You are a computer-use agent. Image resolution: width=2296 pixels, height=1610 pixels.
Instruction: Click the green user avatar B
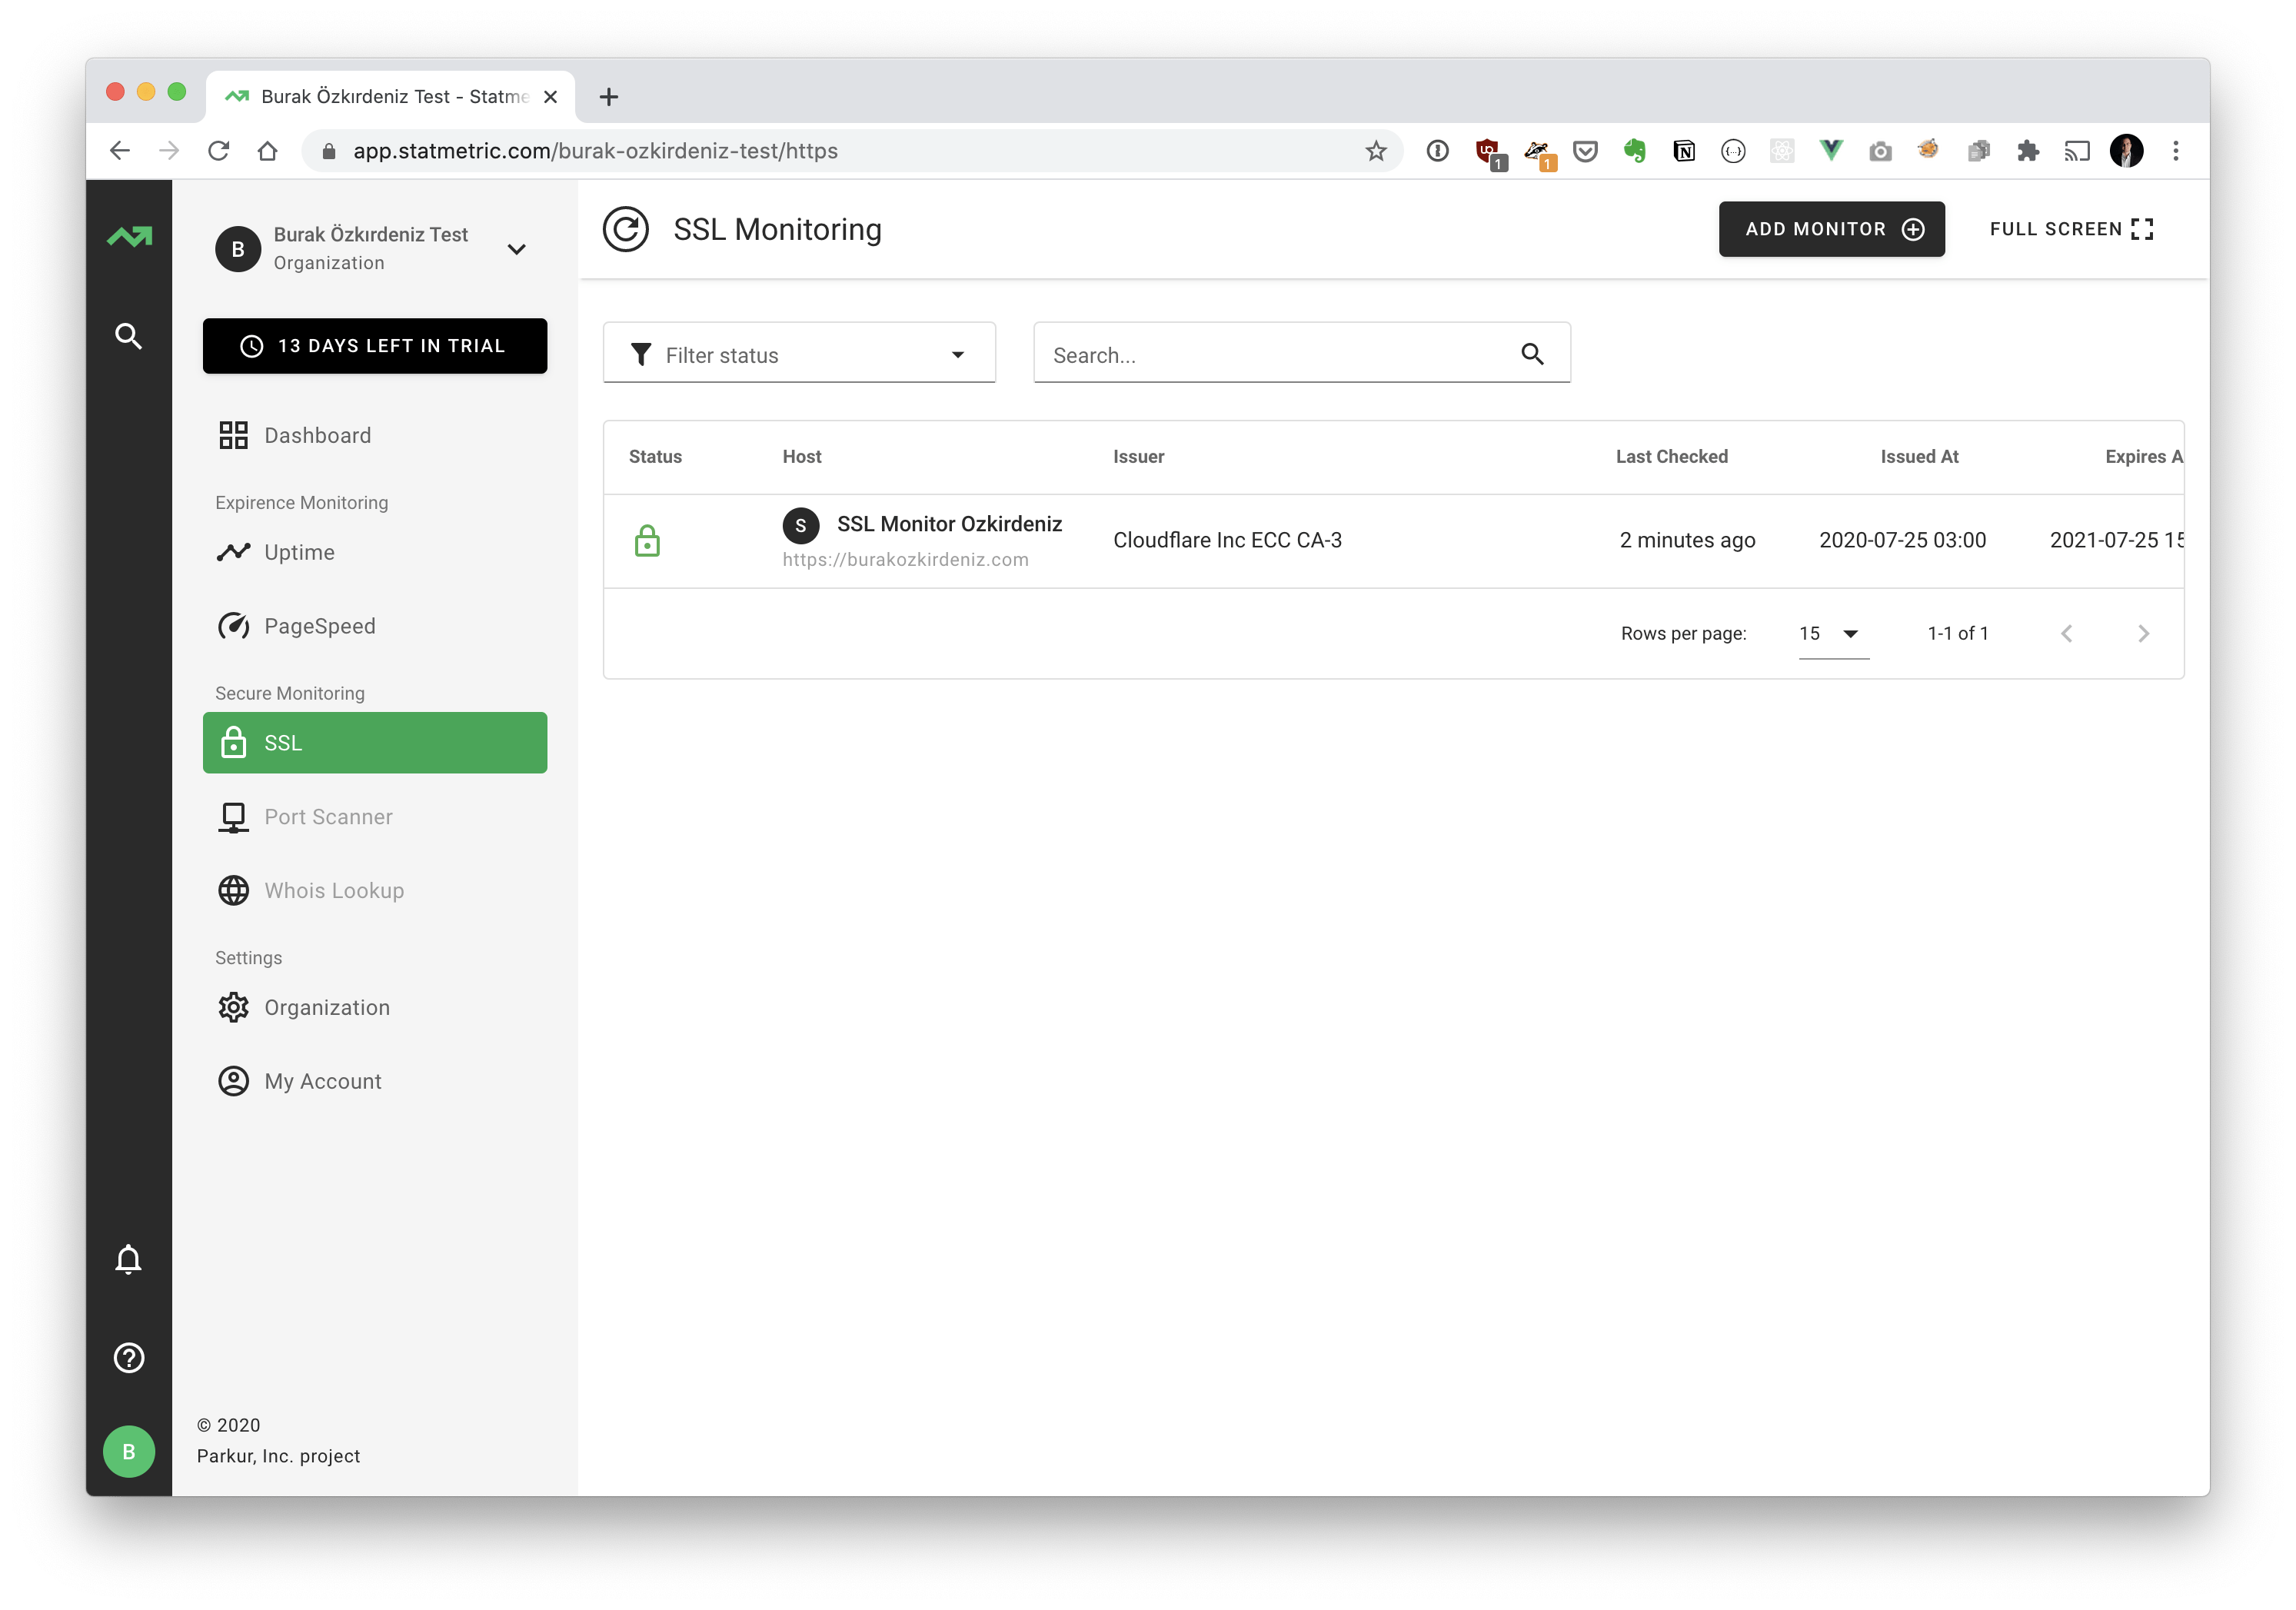coord(128,1451)
